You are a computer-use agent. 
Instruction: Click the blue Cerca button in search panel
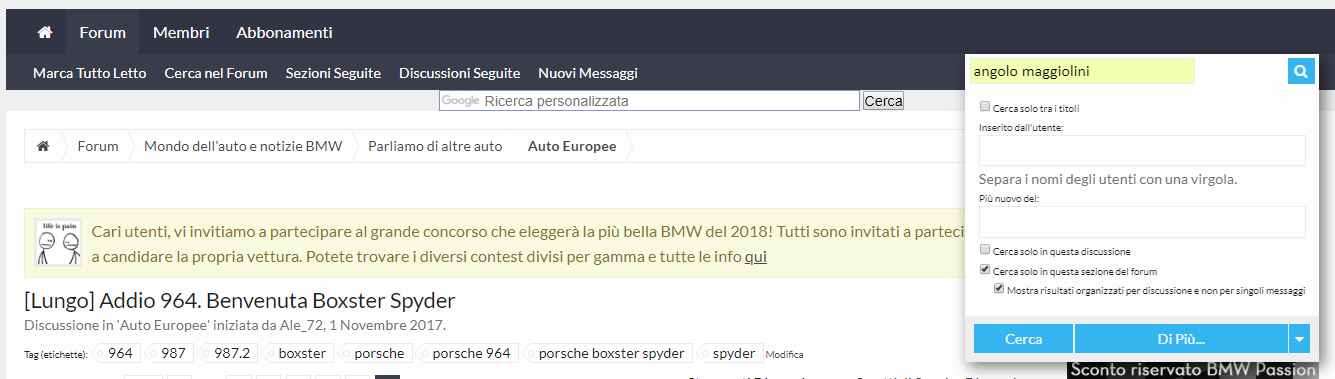point(1023,339)
